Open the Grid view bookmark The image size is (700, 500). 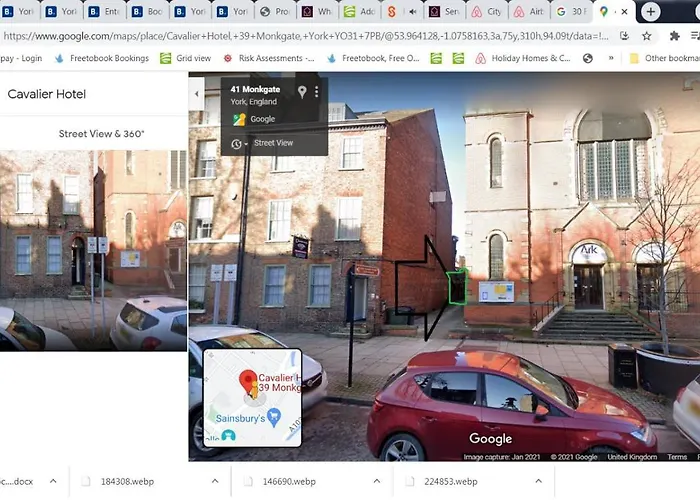(185, 58)
